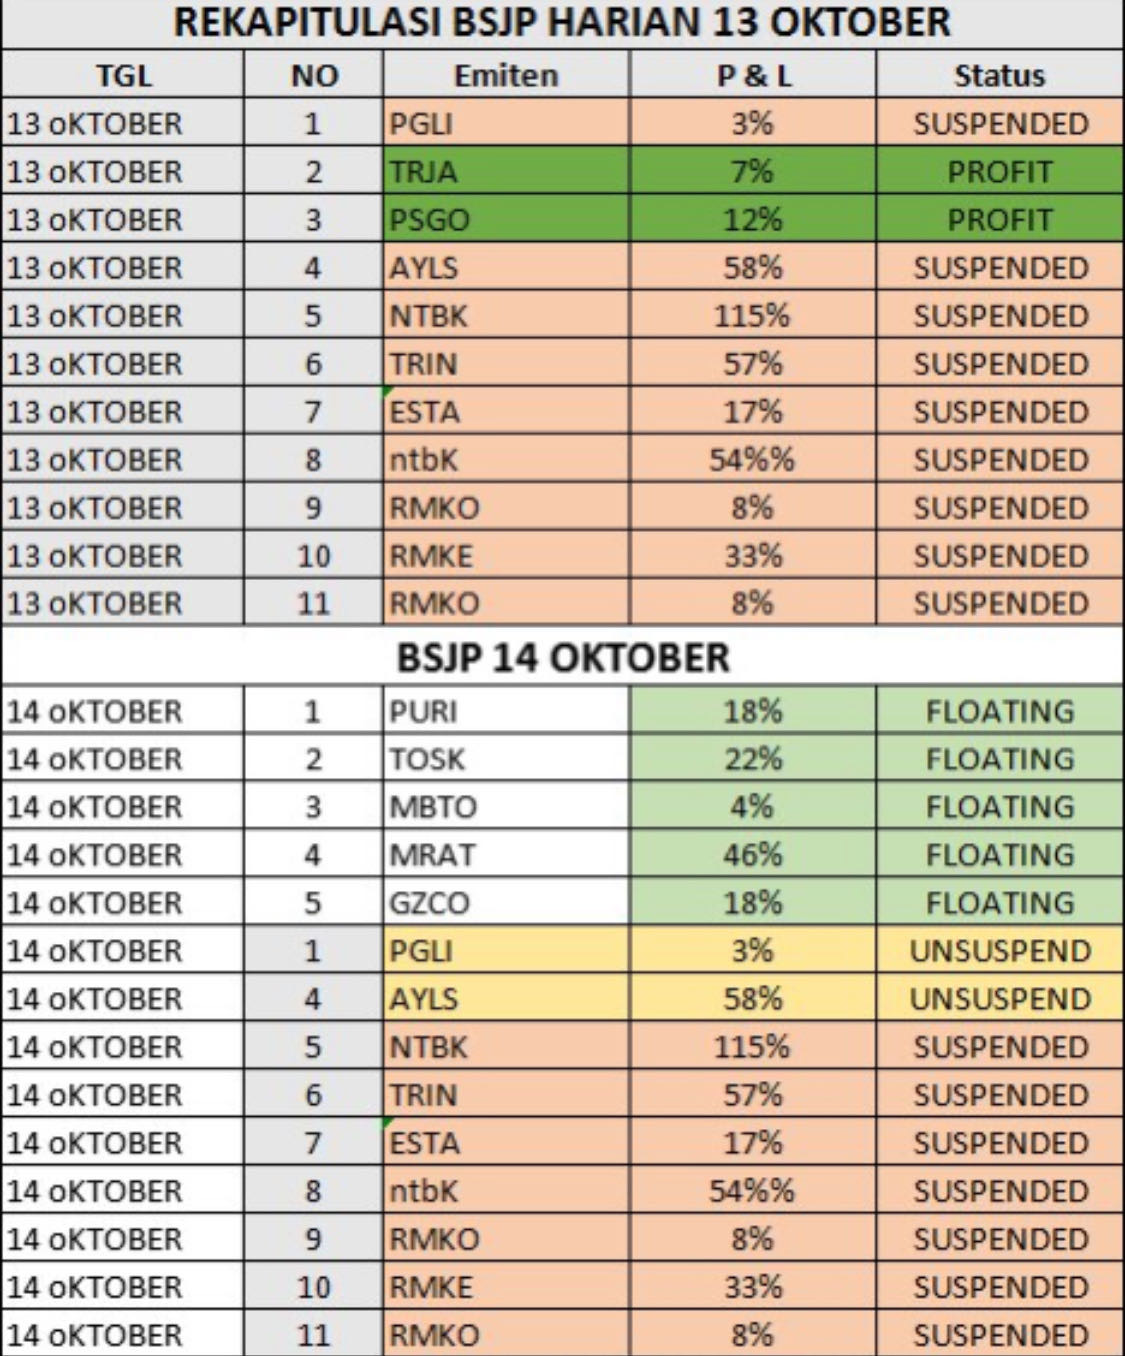Click the title cell REKAPITULASI BSJP HARIAN 13 OKTOBER
This screenshot has height=1356, width=1125.
562,23
